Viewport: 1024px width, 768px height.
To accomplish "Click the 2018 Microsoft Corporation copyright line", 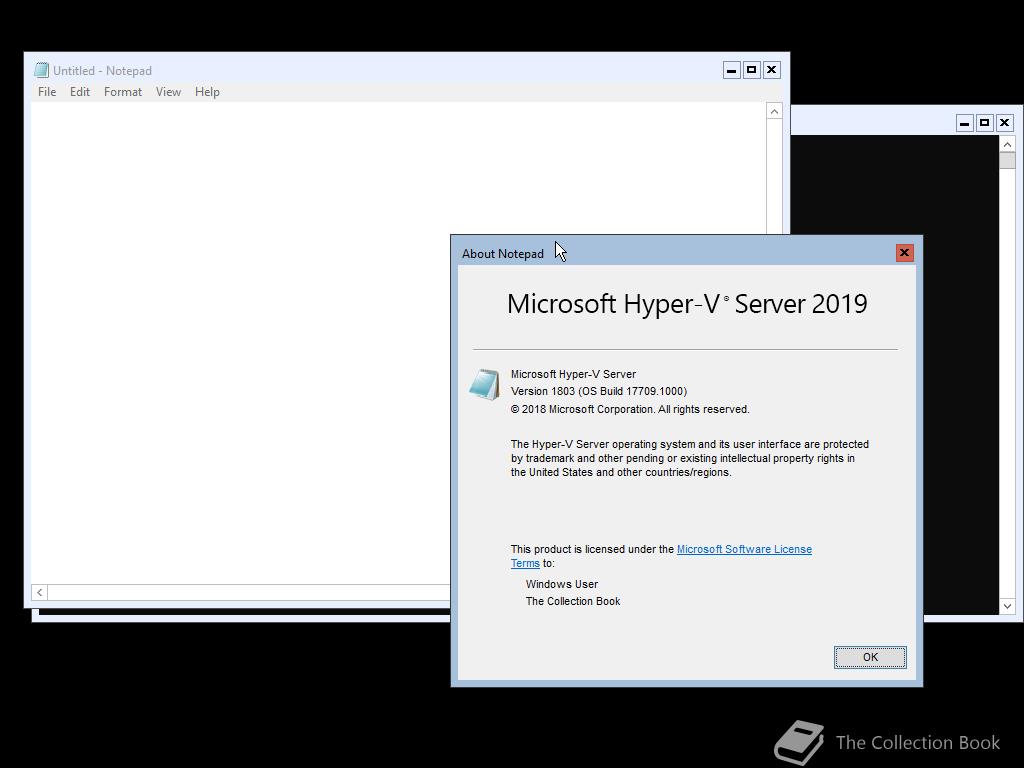I will pos(630,409).
